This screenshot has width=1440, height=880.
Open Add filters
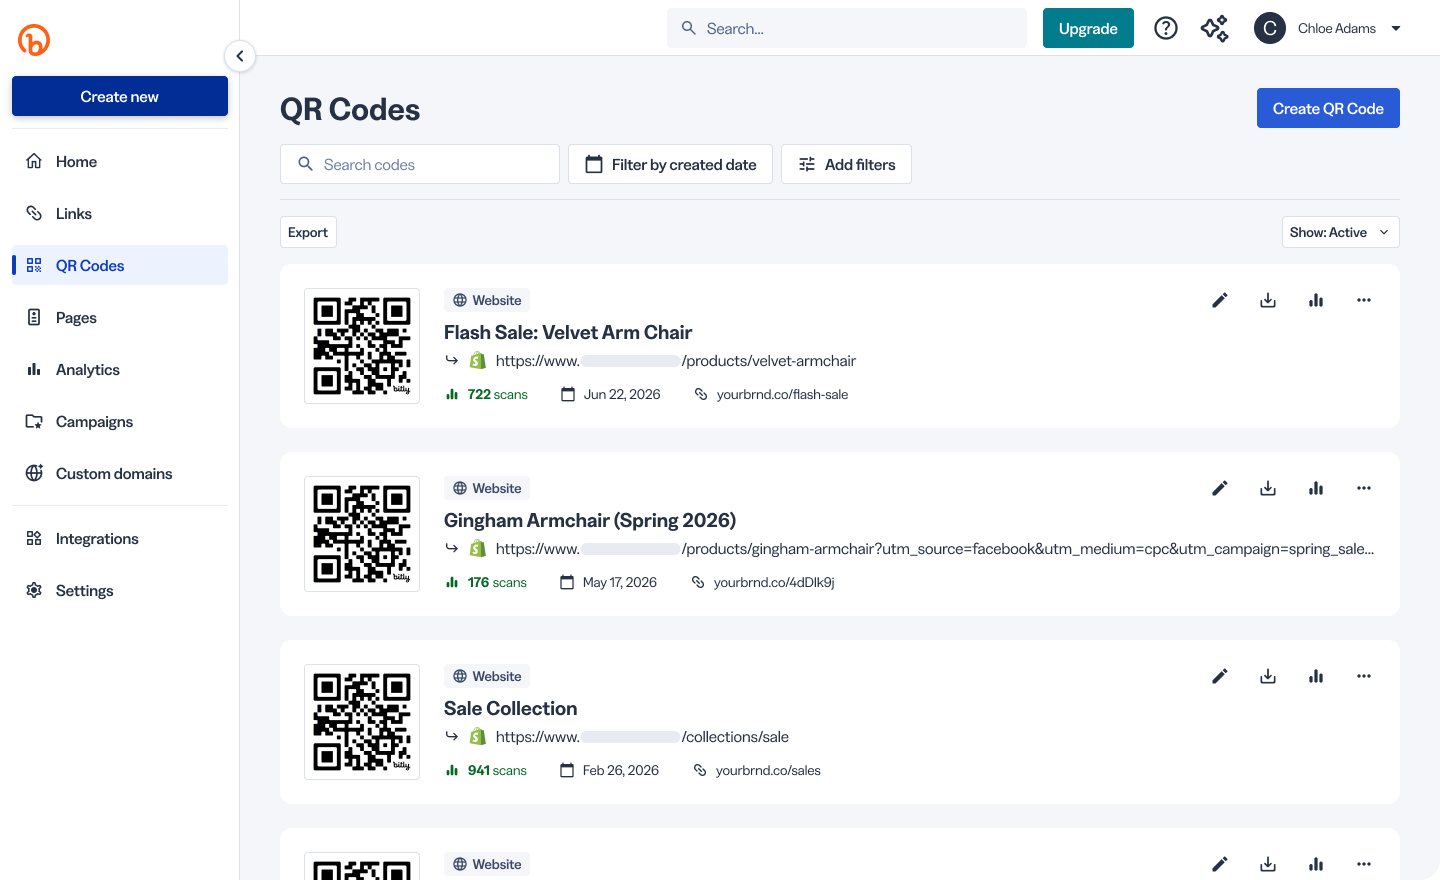tap(846, 164)
